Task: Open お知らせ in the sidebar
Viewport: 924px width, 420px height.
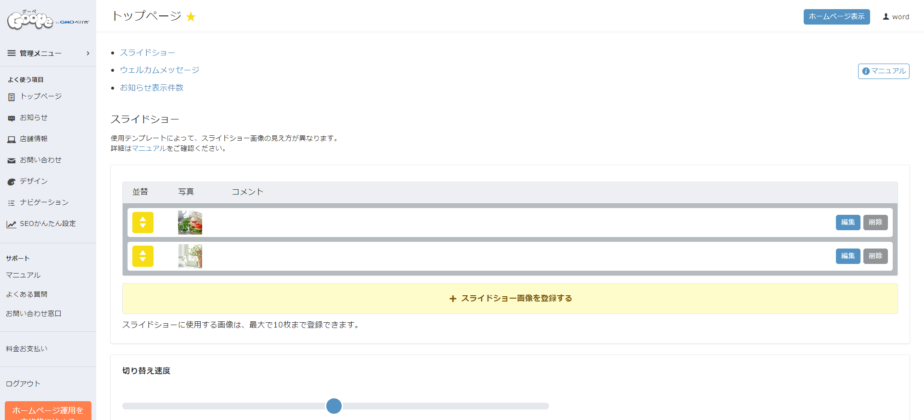Action: tap(33, 118)
